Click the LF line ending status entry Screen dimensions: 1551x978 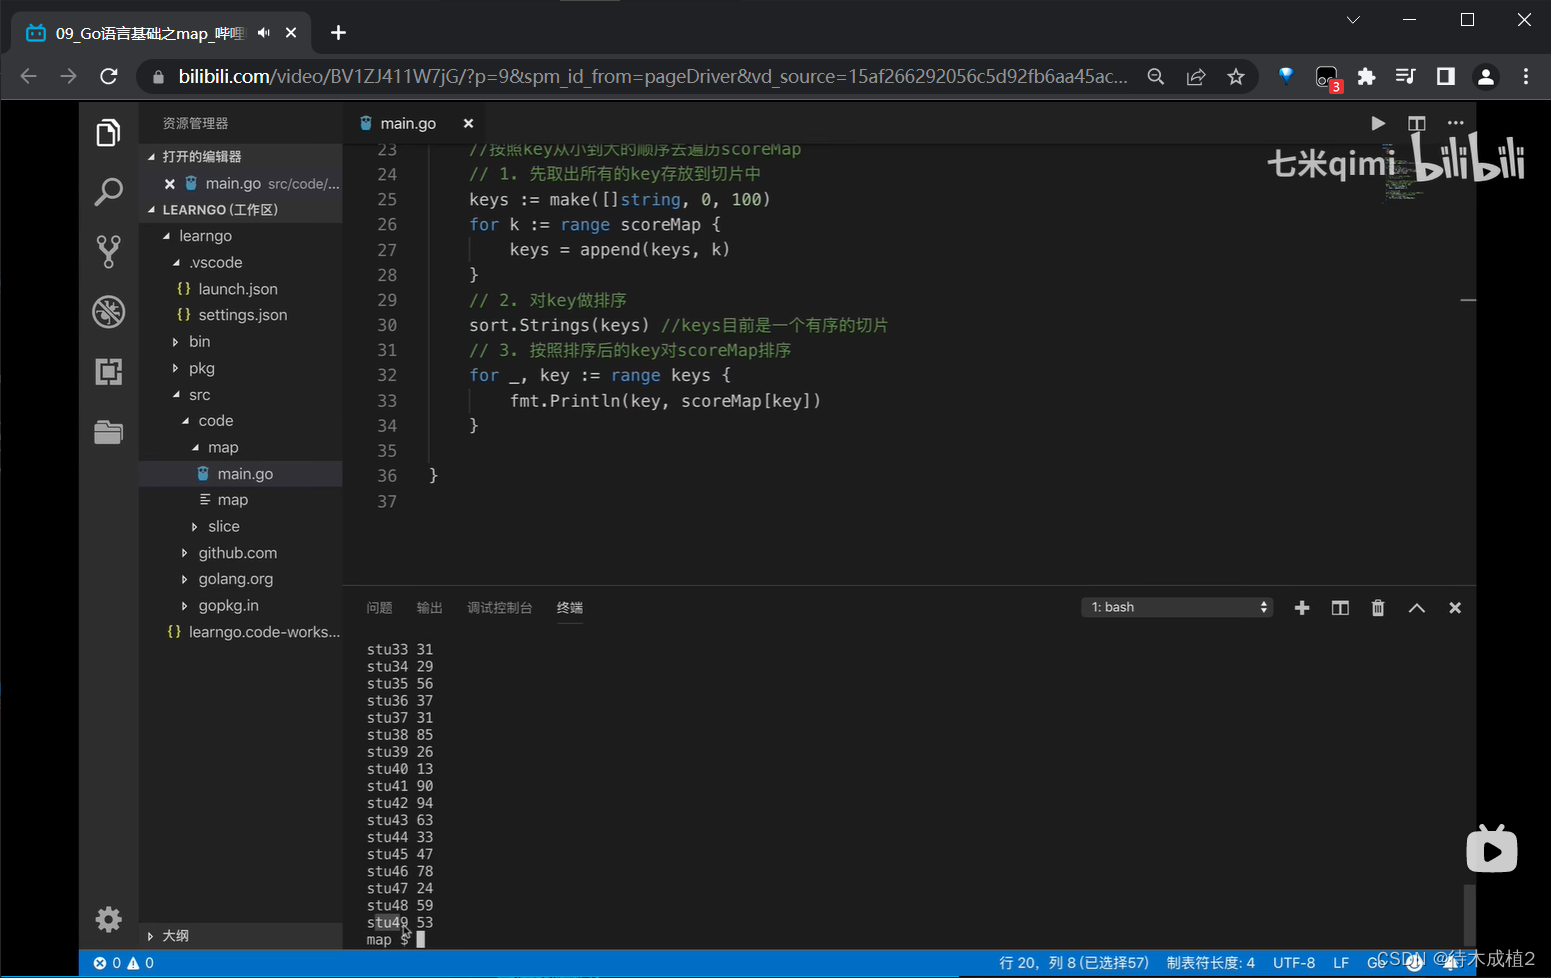(x=1341, y=963)
